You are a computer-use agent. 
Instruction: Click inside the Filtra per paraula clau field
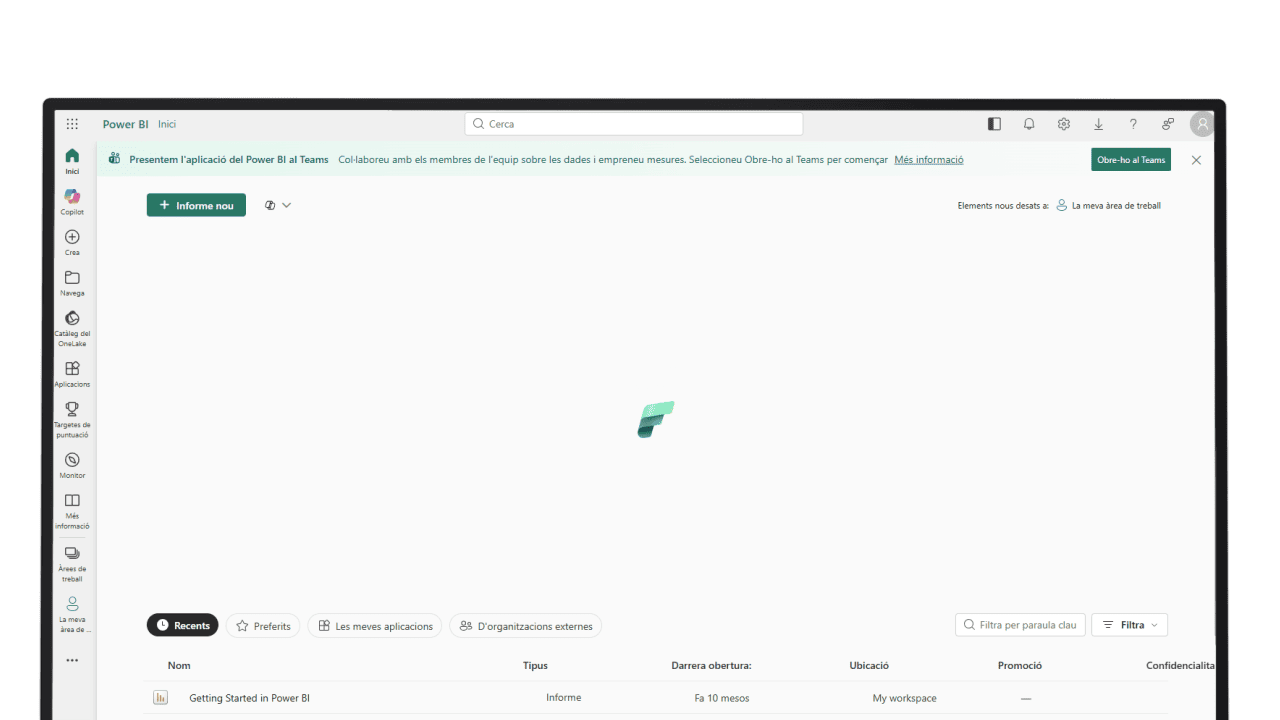coord(1020,625)
